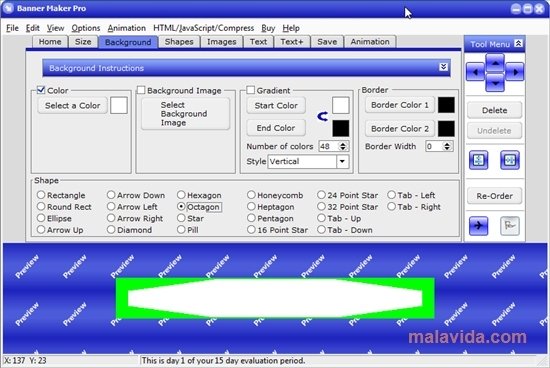
Task: Open the Edit menu
Action: click(33, 28)
